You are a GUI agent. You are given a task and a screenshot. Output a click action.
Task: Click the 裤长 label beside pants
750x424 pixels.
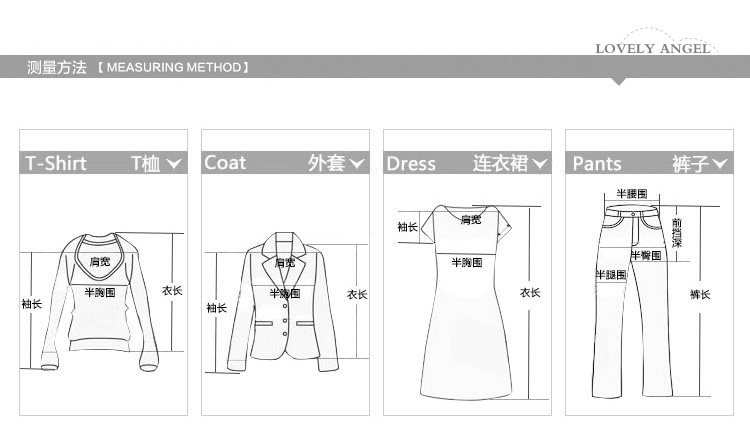coord(700,294)
